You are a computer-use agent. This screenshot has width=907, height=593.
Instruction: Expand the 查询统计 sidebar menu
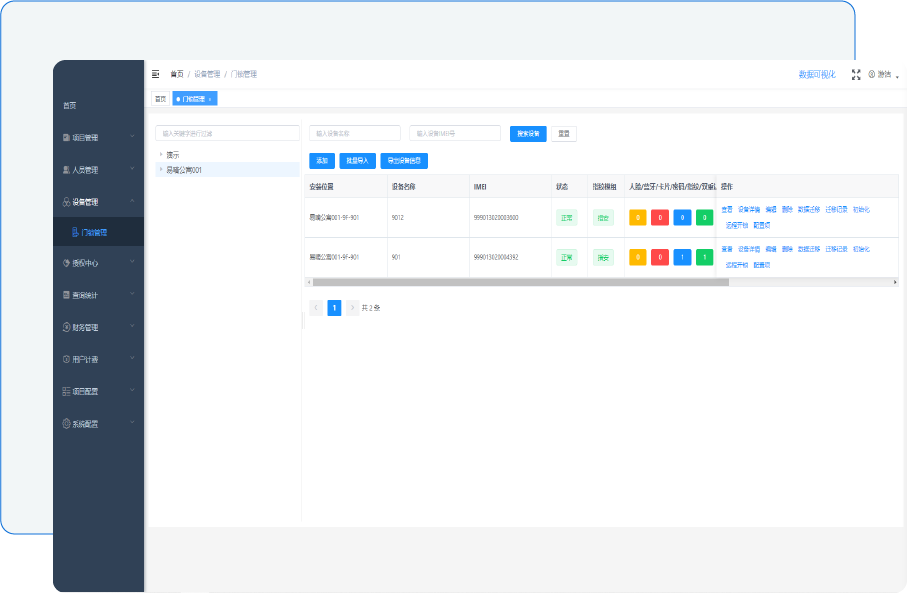point(132,295)
